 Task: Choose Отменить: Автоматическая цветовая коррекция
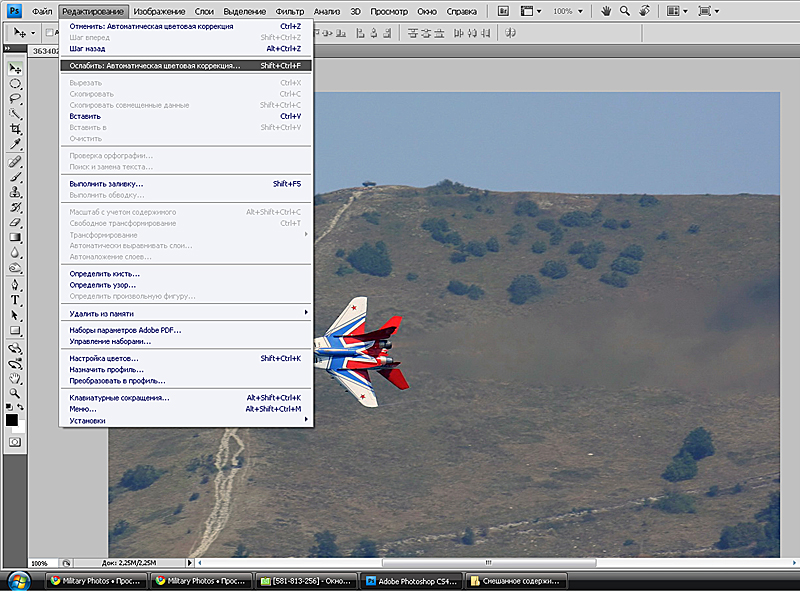pos(186,26)
